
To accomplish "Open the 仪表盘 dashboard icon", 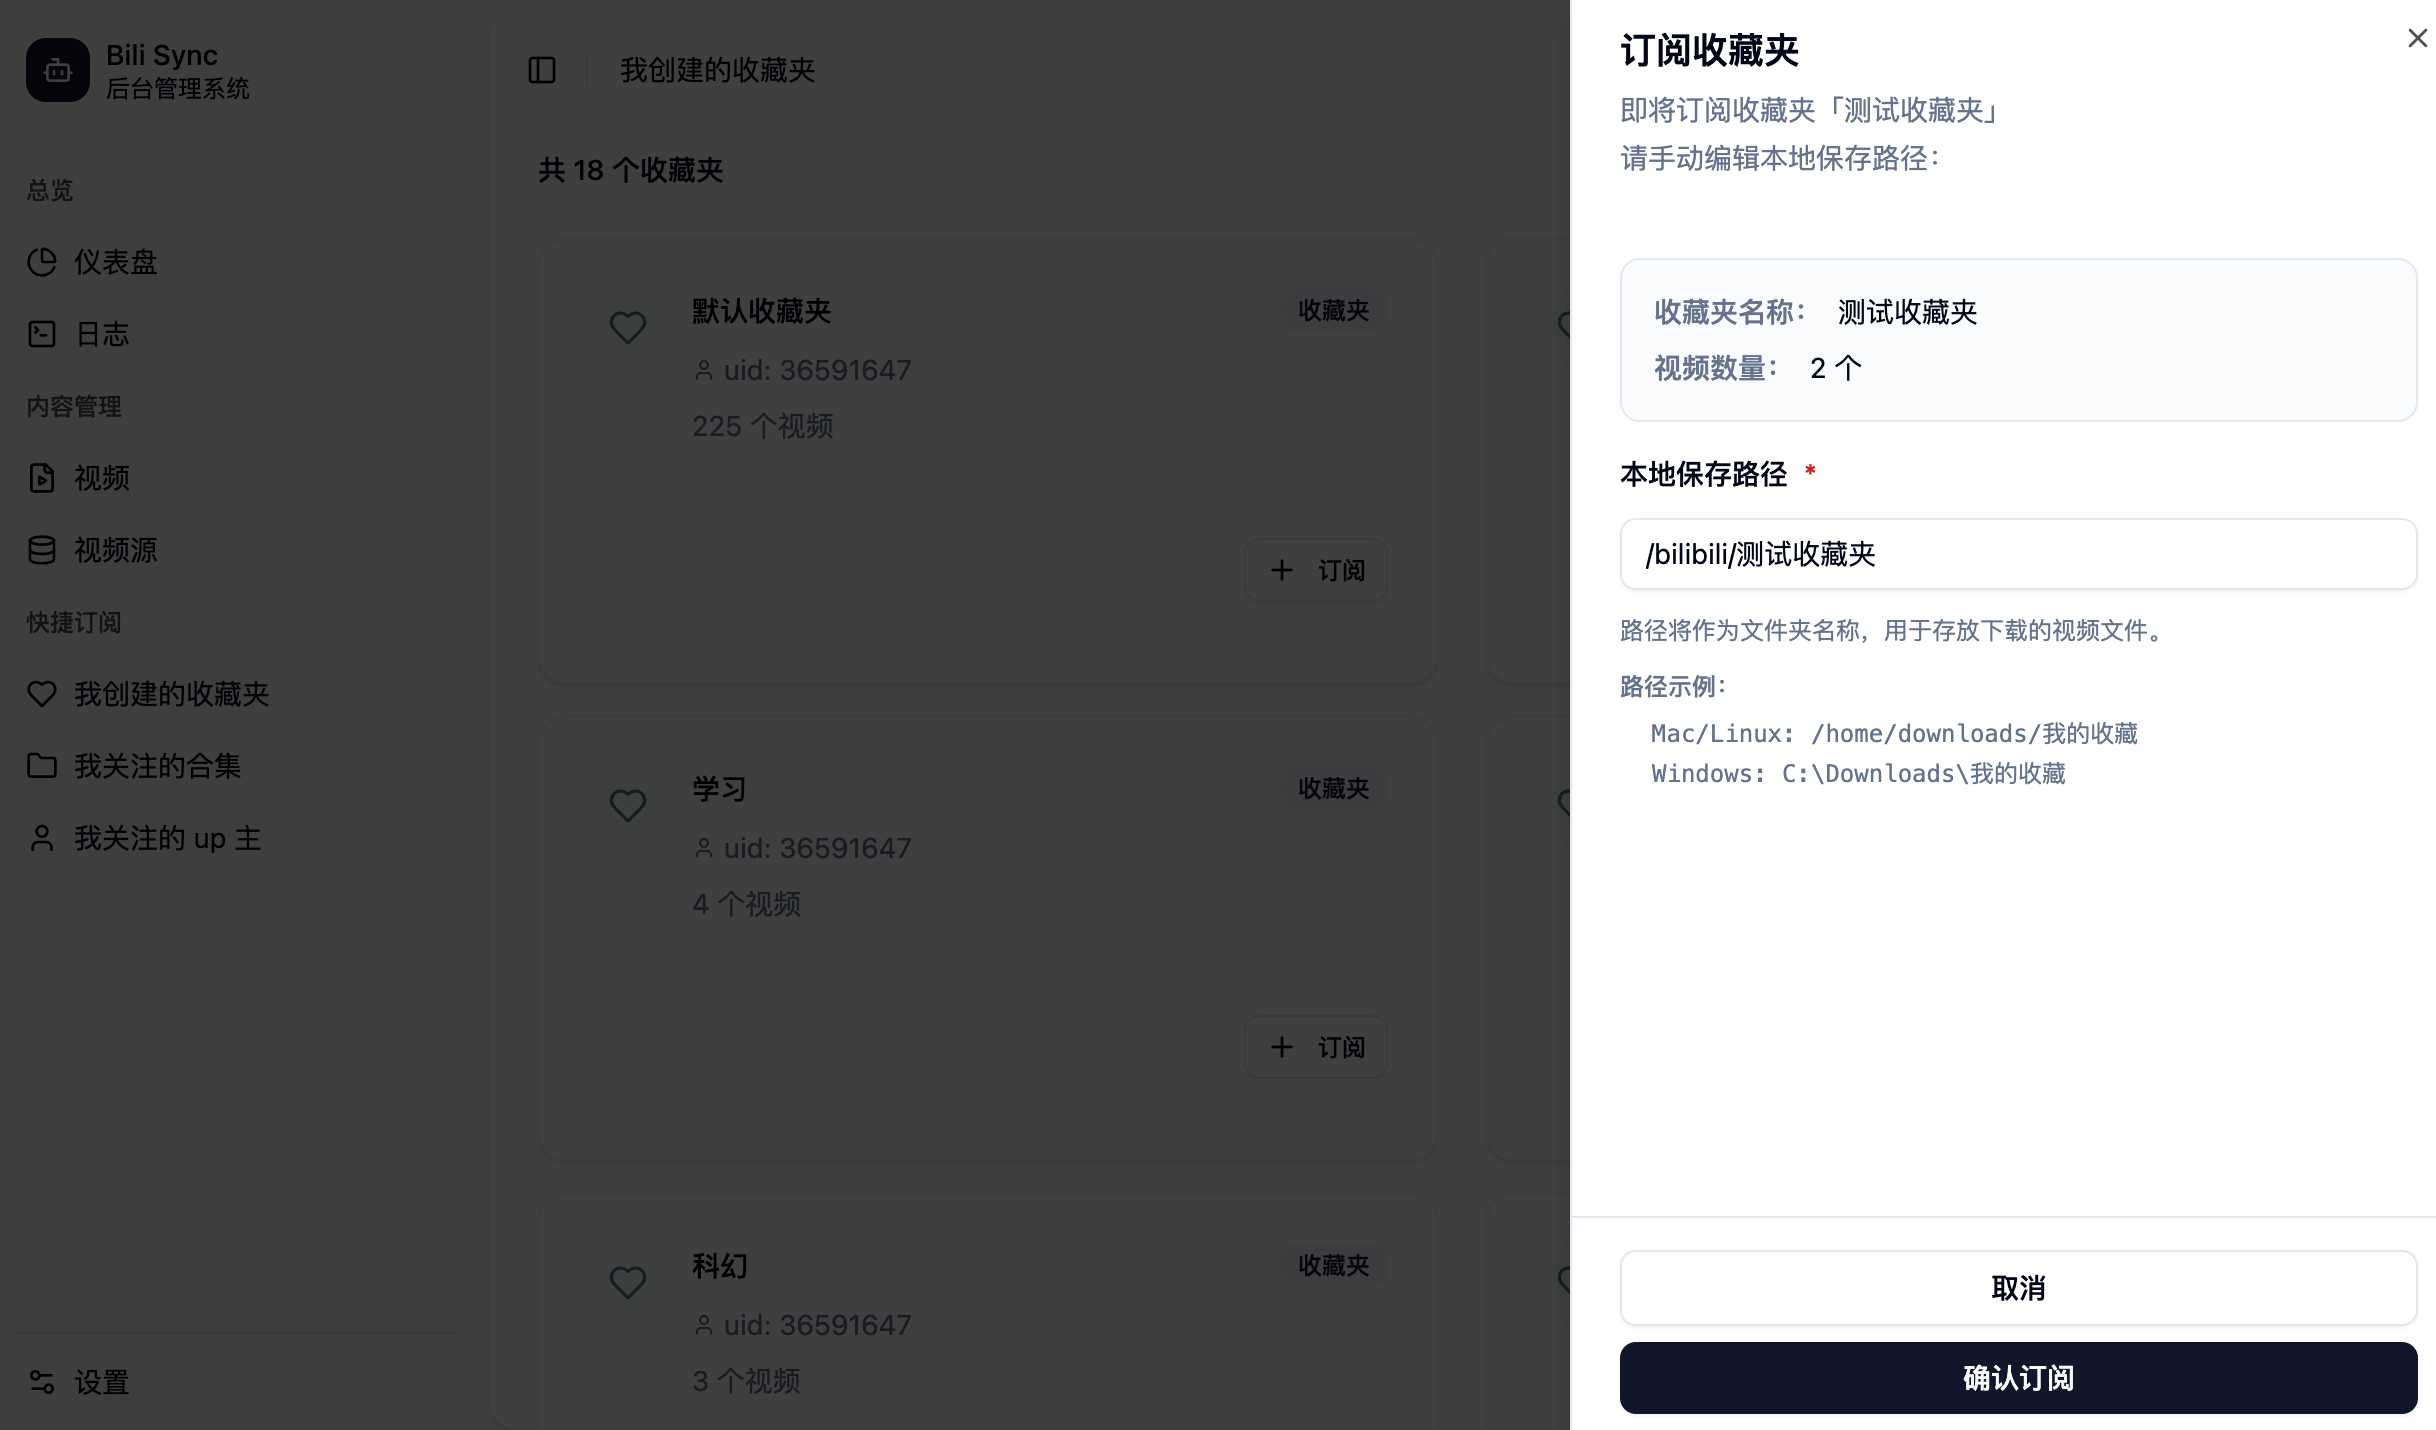I will (42, 262).
